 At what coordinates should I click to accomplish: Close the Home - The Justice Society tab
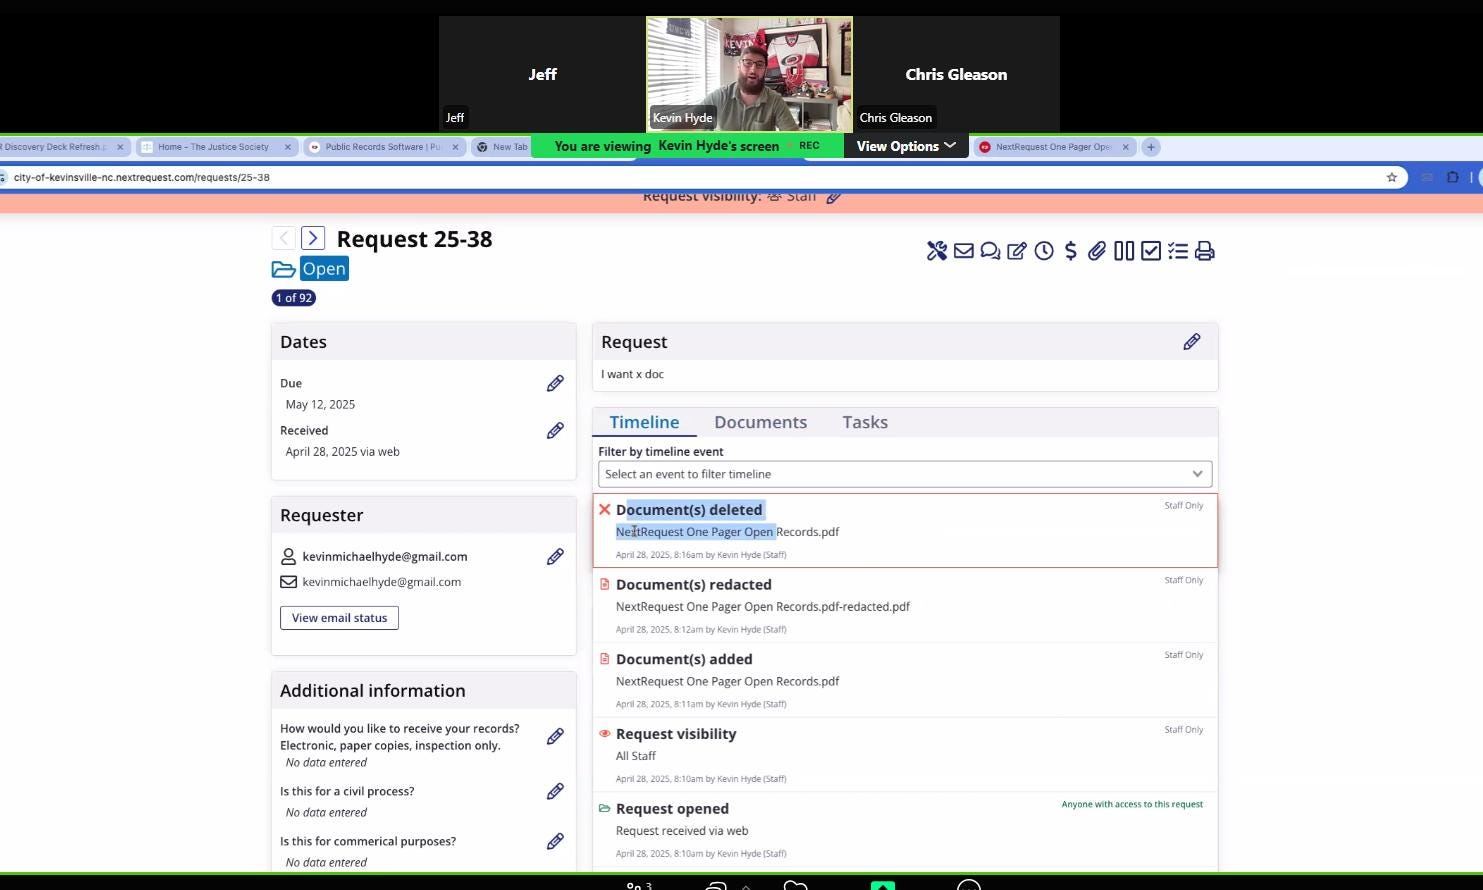pos(288,147)
